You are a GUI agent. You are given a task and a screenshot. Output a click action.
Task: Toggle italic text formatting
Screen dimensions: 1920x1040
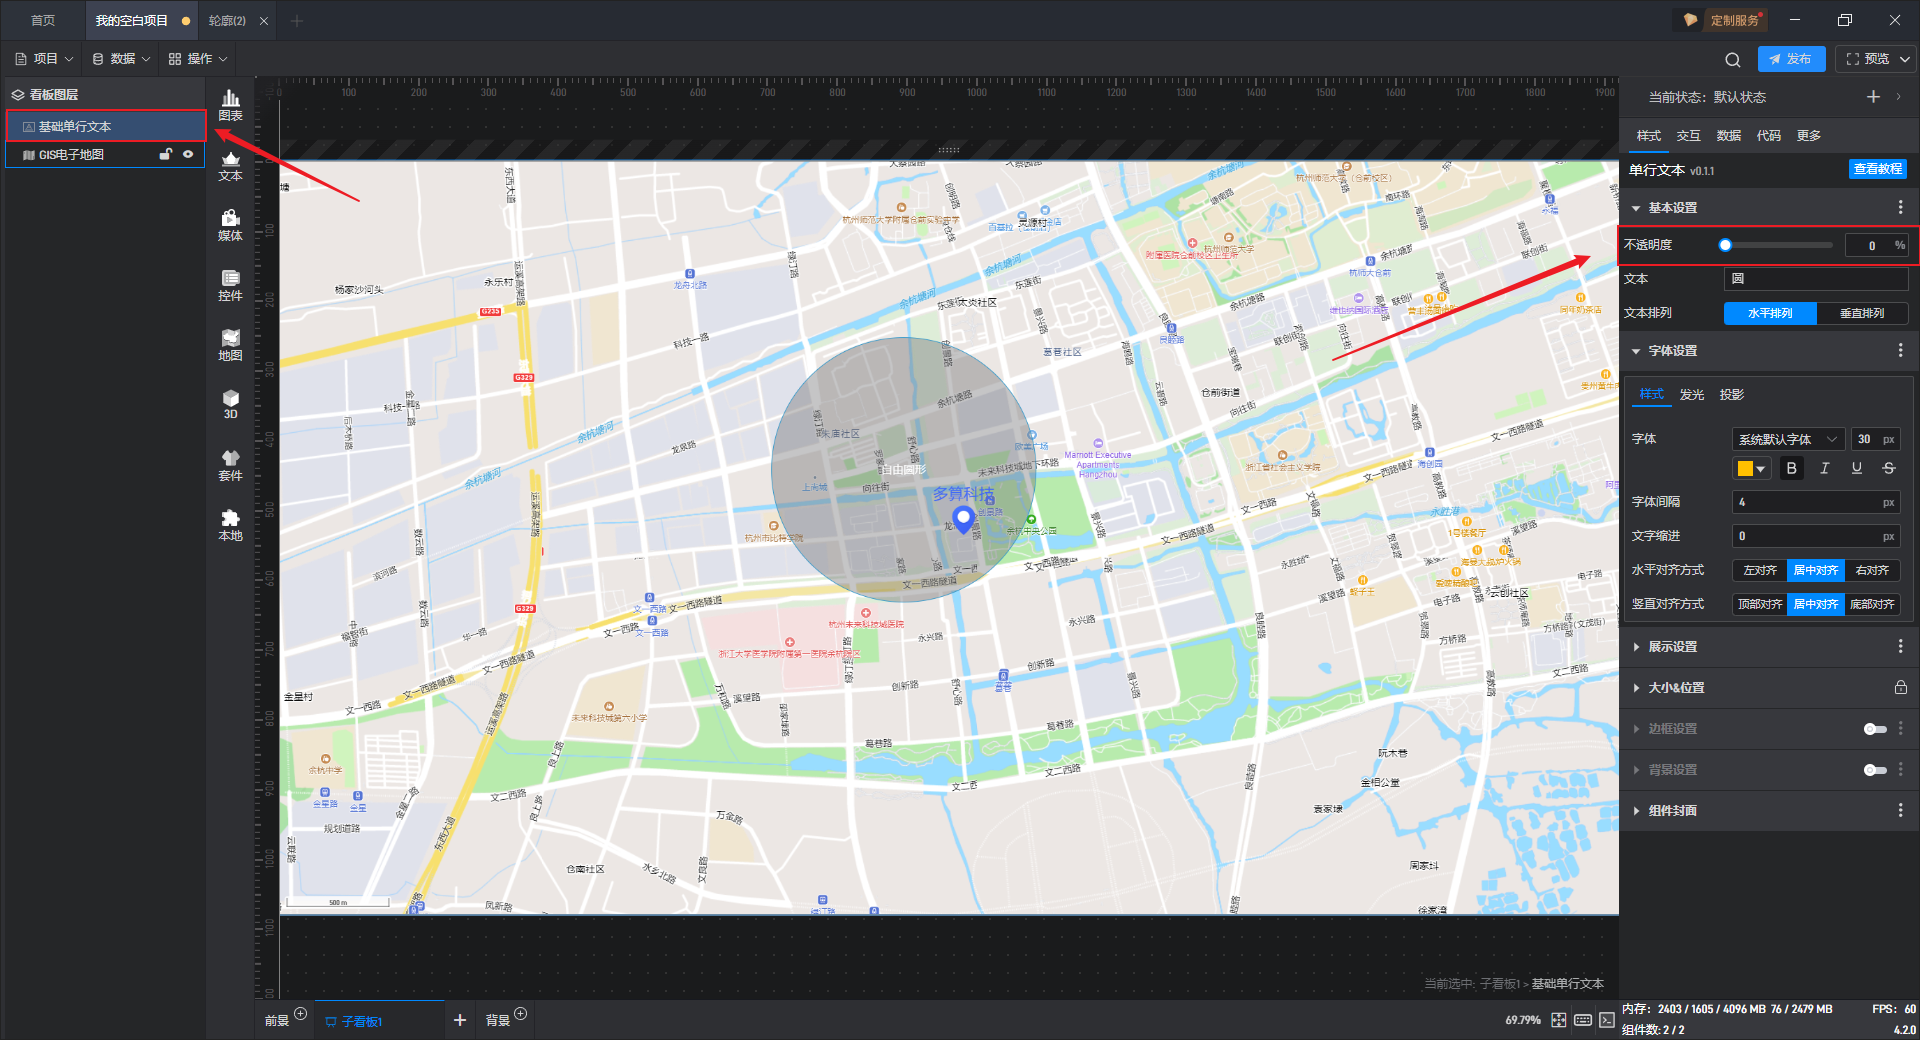[x=1824, y=468]
